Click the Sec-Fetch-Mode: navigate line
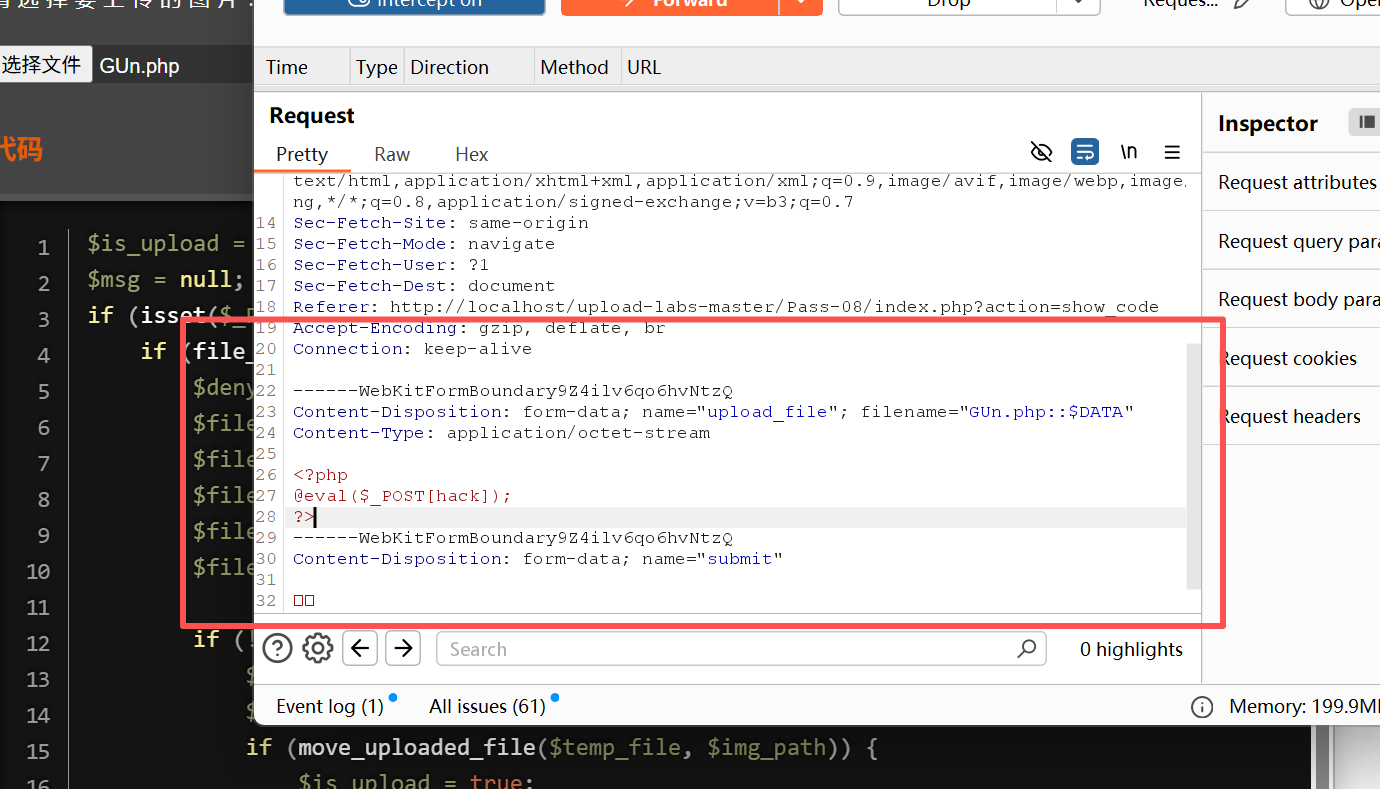This screenshot has width=1380, height=789. (424, 244)
